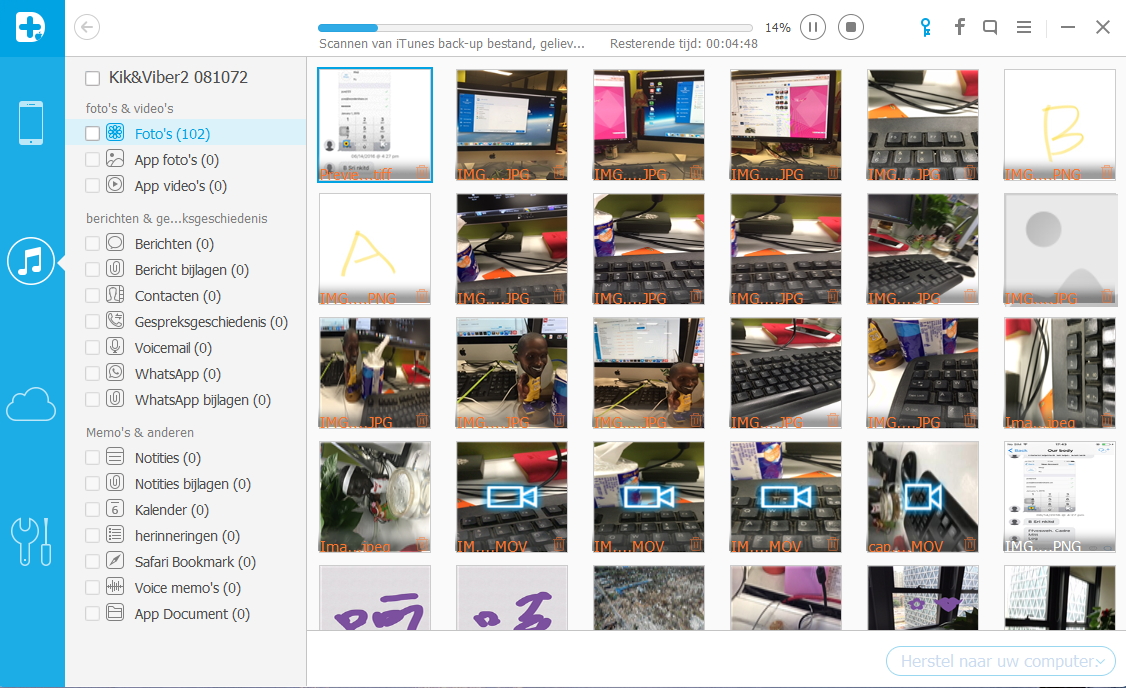Click the Foto's flower icon

click(x=115, y=132)
